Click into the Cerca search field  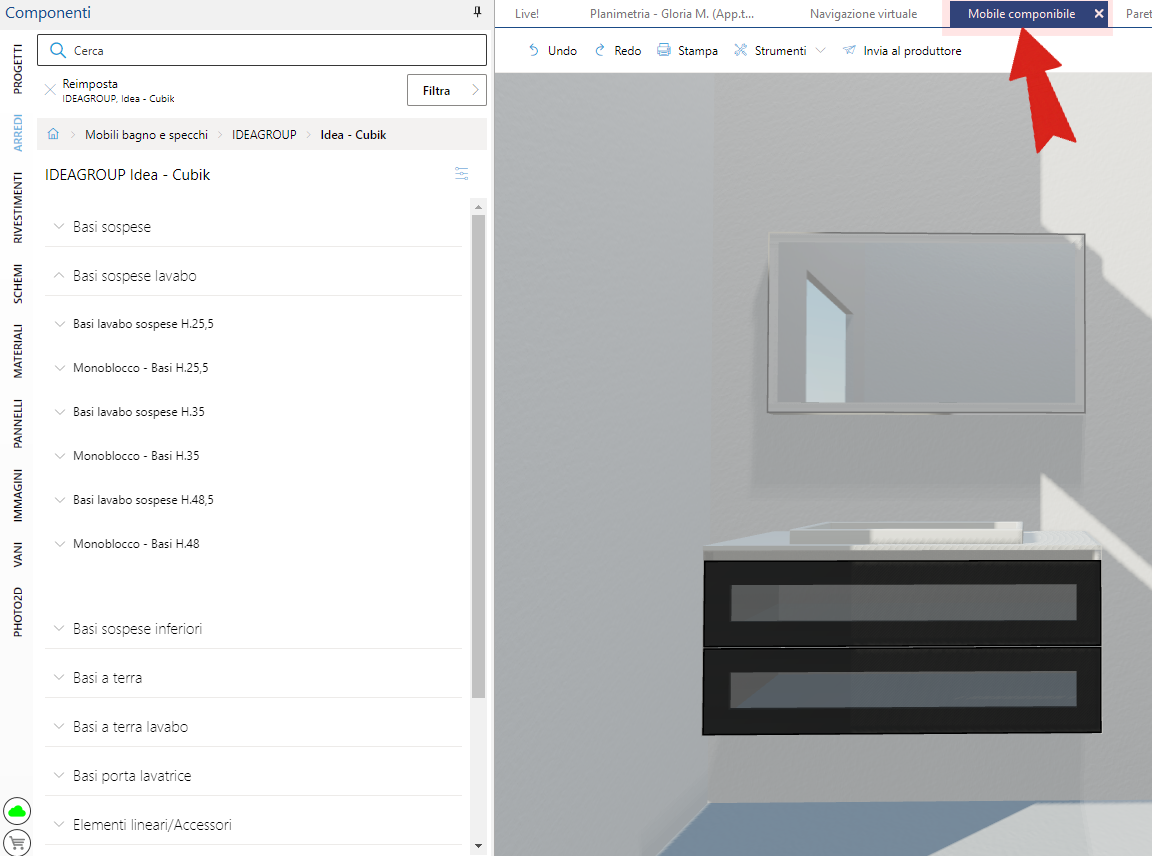[x=262, y=50]
